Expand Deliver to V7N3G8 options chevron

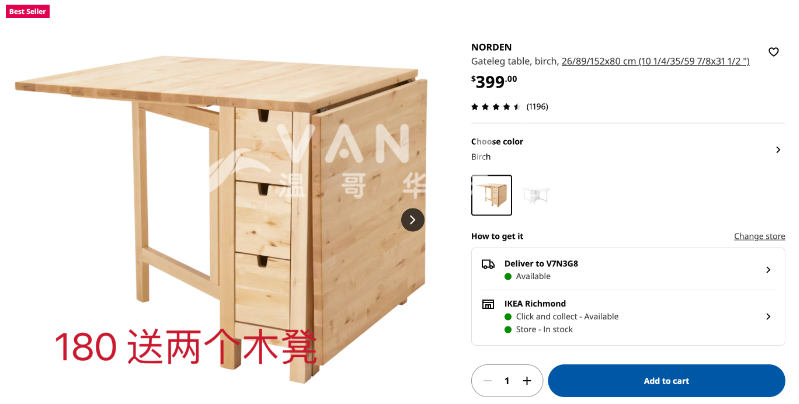click(x=768, y=270)
